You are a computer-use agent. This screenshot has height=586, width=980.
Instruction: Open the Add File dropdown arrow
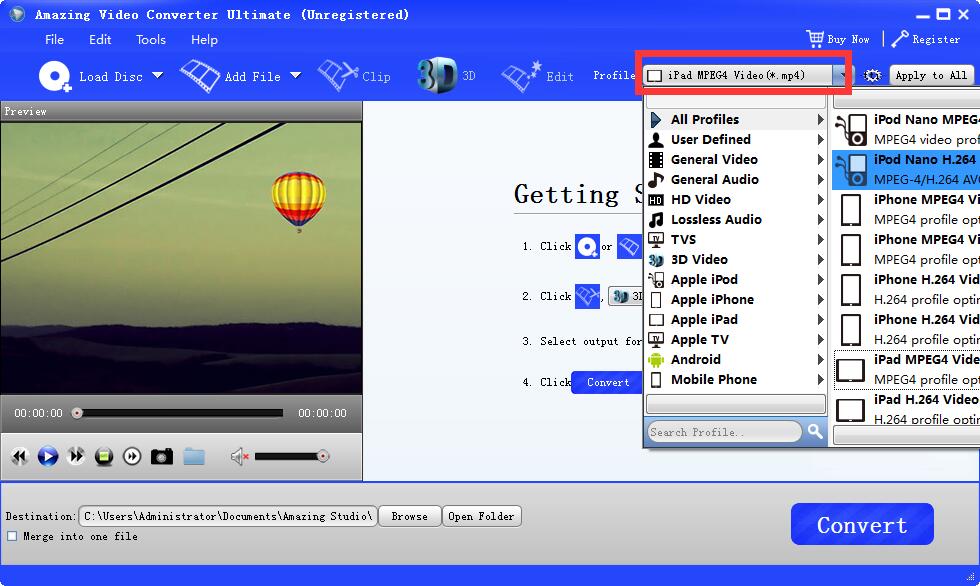tap(296, 76)
